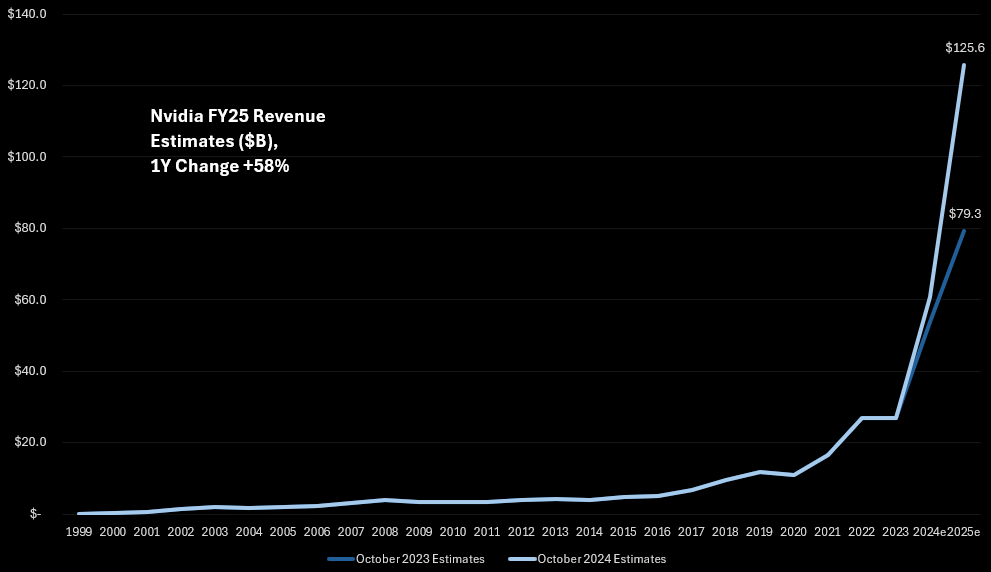The height and width of the screenshot is (572, 991).
Task: Click the $100.0 y-axis label
Action: [x=27, y=156]
